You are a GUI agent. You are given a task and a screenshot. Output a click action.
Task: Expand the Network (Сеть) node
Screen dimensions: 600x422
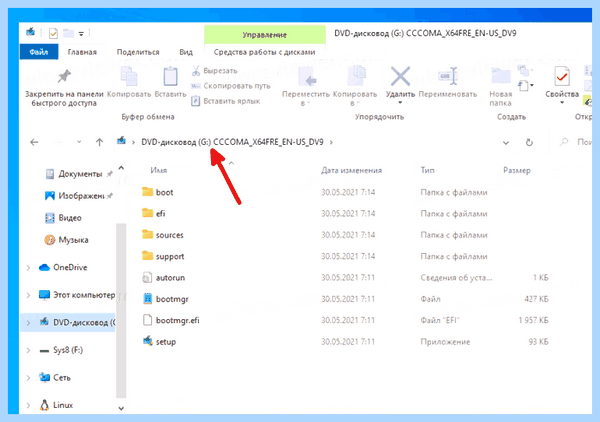28,378
